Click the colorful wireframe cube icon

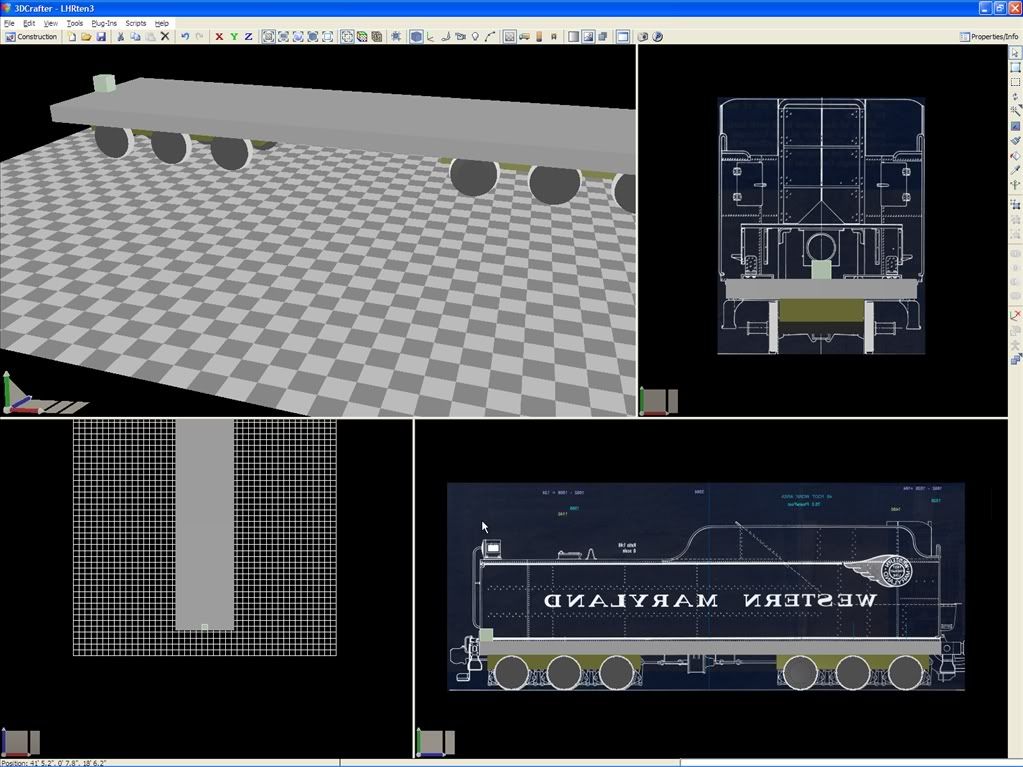[361, 37]
